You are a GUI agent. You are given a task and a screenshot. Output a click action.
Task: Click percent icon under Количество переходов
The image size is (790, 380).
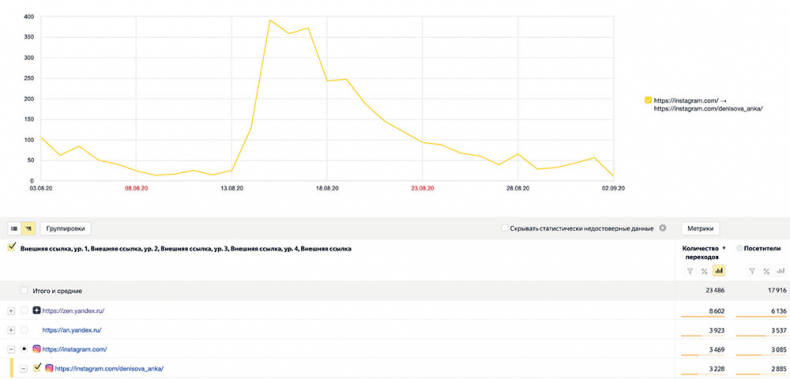[704, 271]
